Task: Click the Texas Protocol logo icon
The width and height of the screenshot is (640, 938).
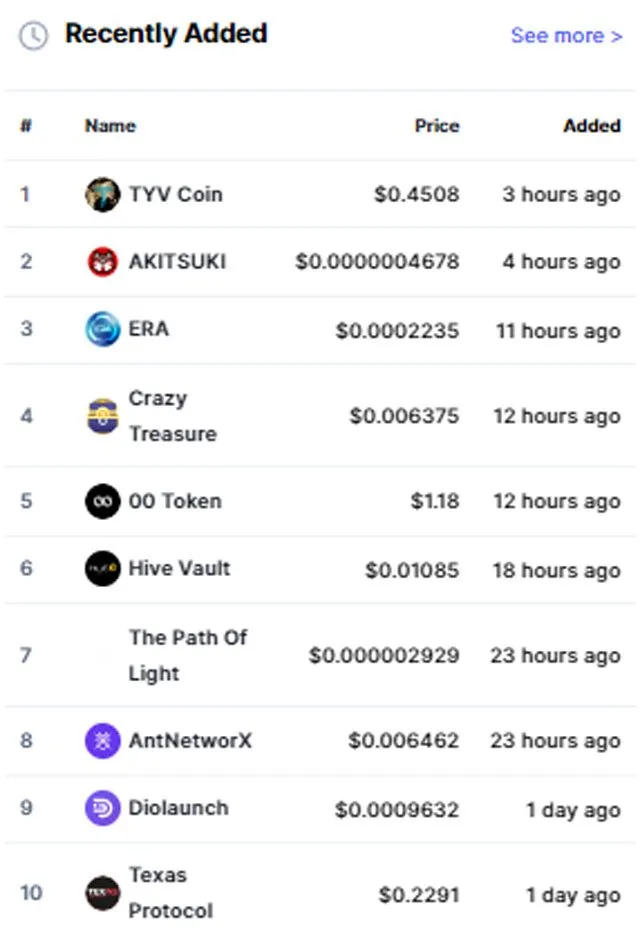Action: point(102,893)
